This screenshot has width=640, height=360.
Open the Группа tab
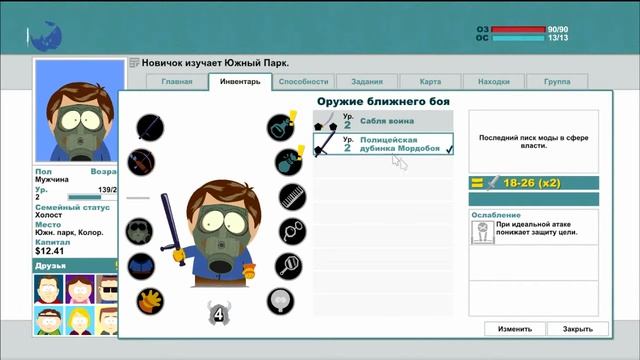[x=557, y=82]
